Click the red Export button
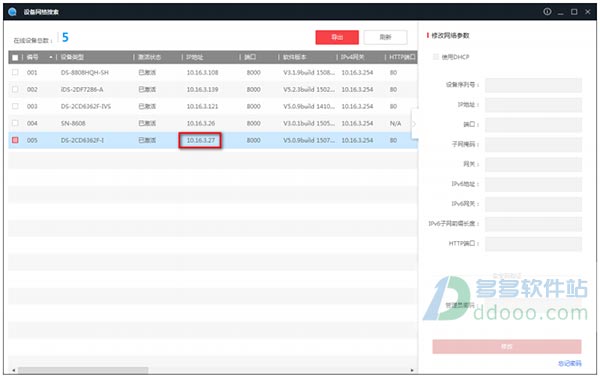 (337, 37)
